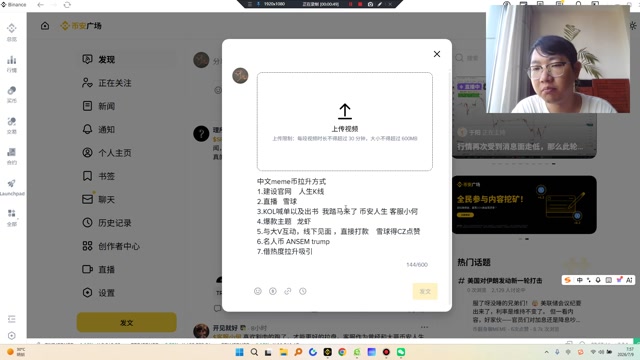Click the 币安广场 logo
Viewport: 640px width, 360px height.
81,26
